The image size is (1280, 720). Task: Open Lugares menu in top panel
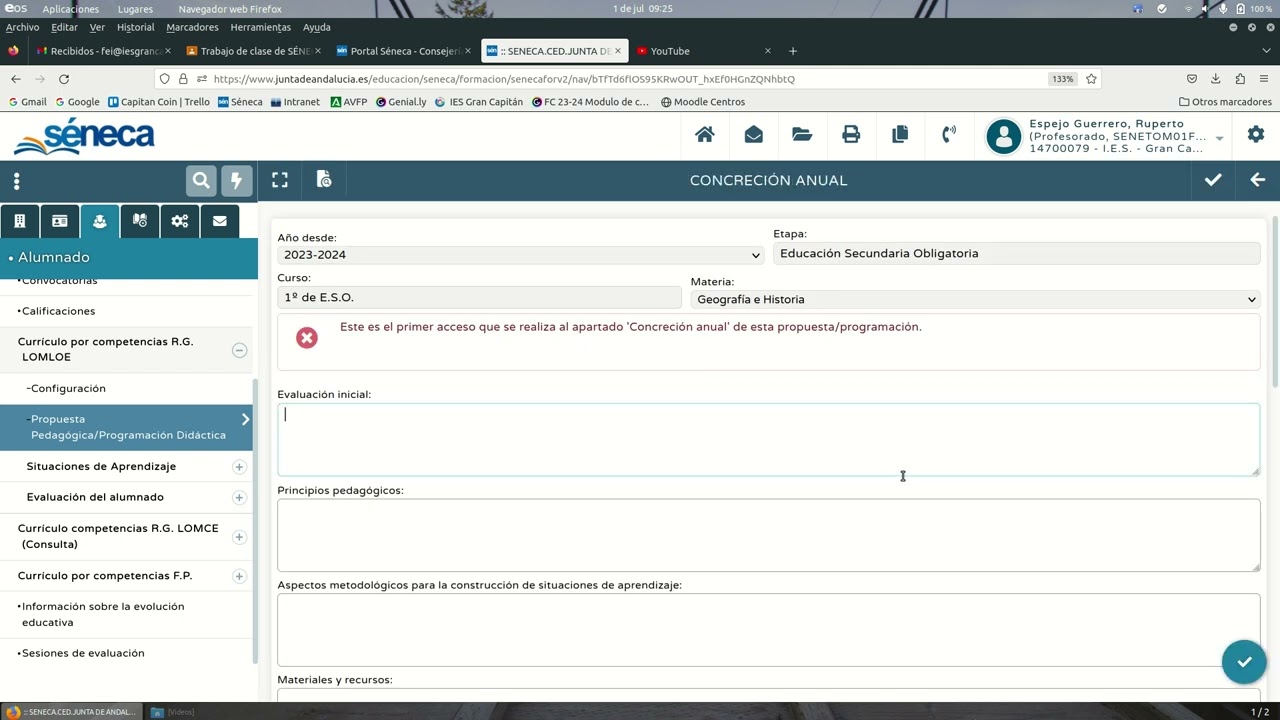135,9
